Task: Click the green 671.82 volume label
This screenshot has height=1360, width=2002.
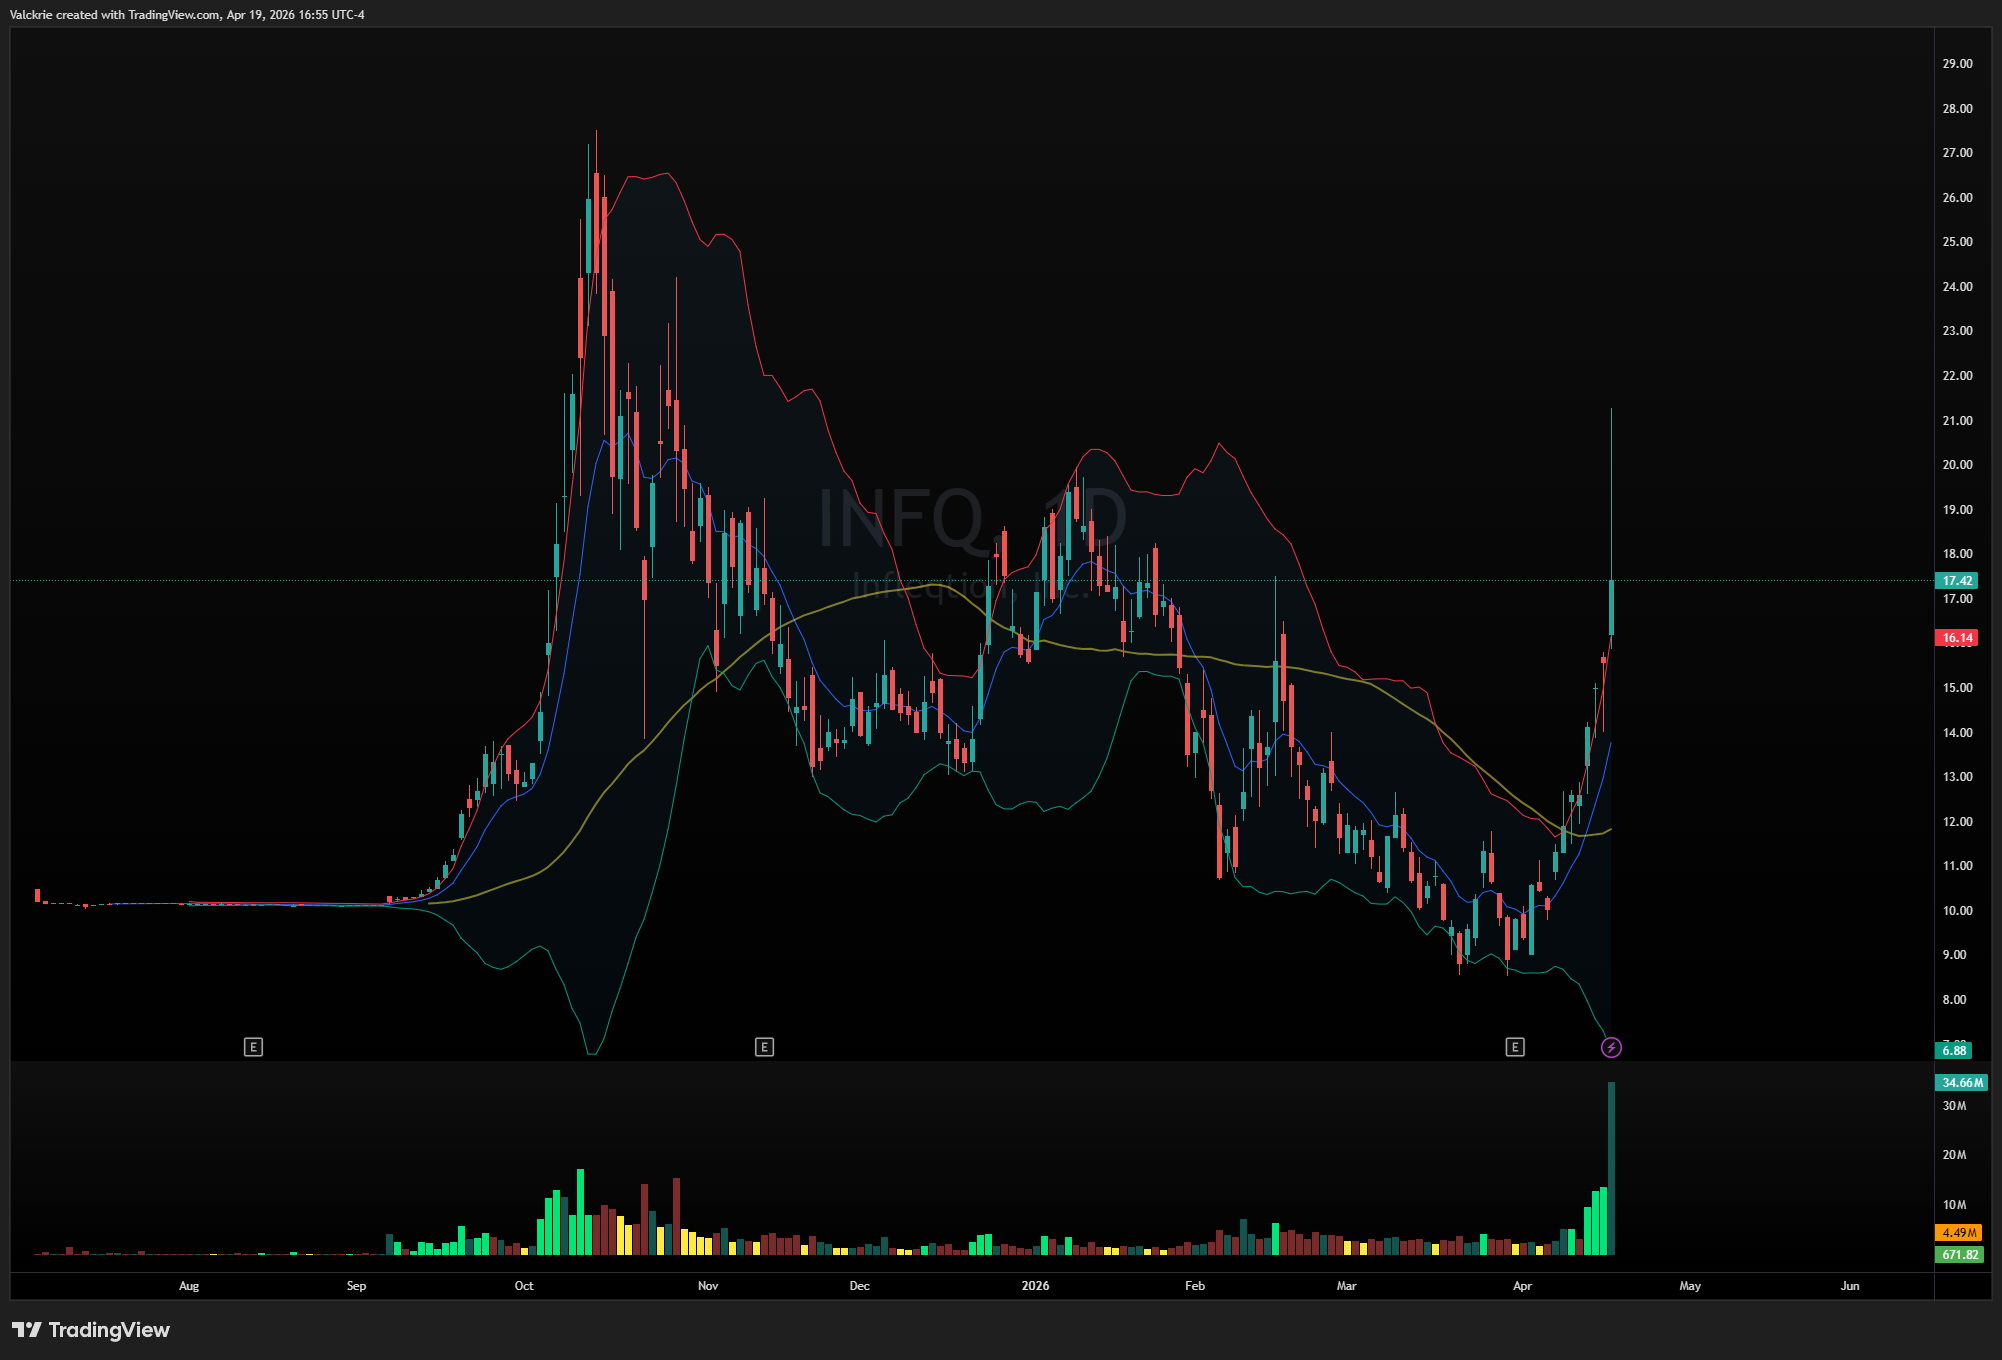Action: tap(1958, 1255)
